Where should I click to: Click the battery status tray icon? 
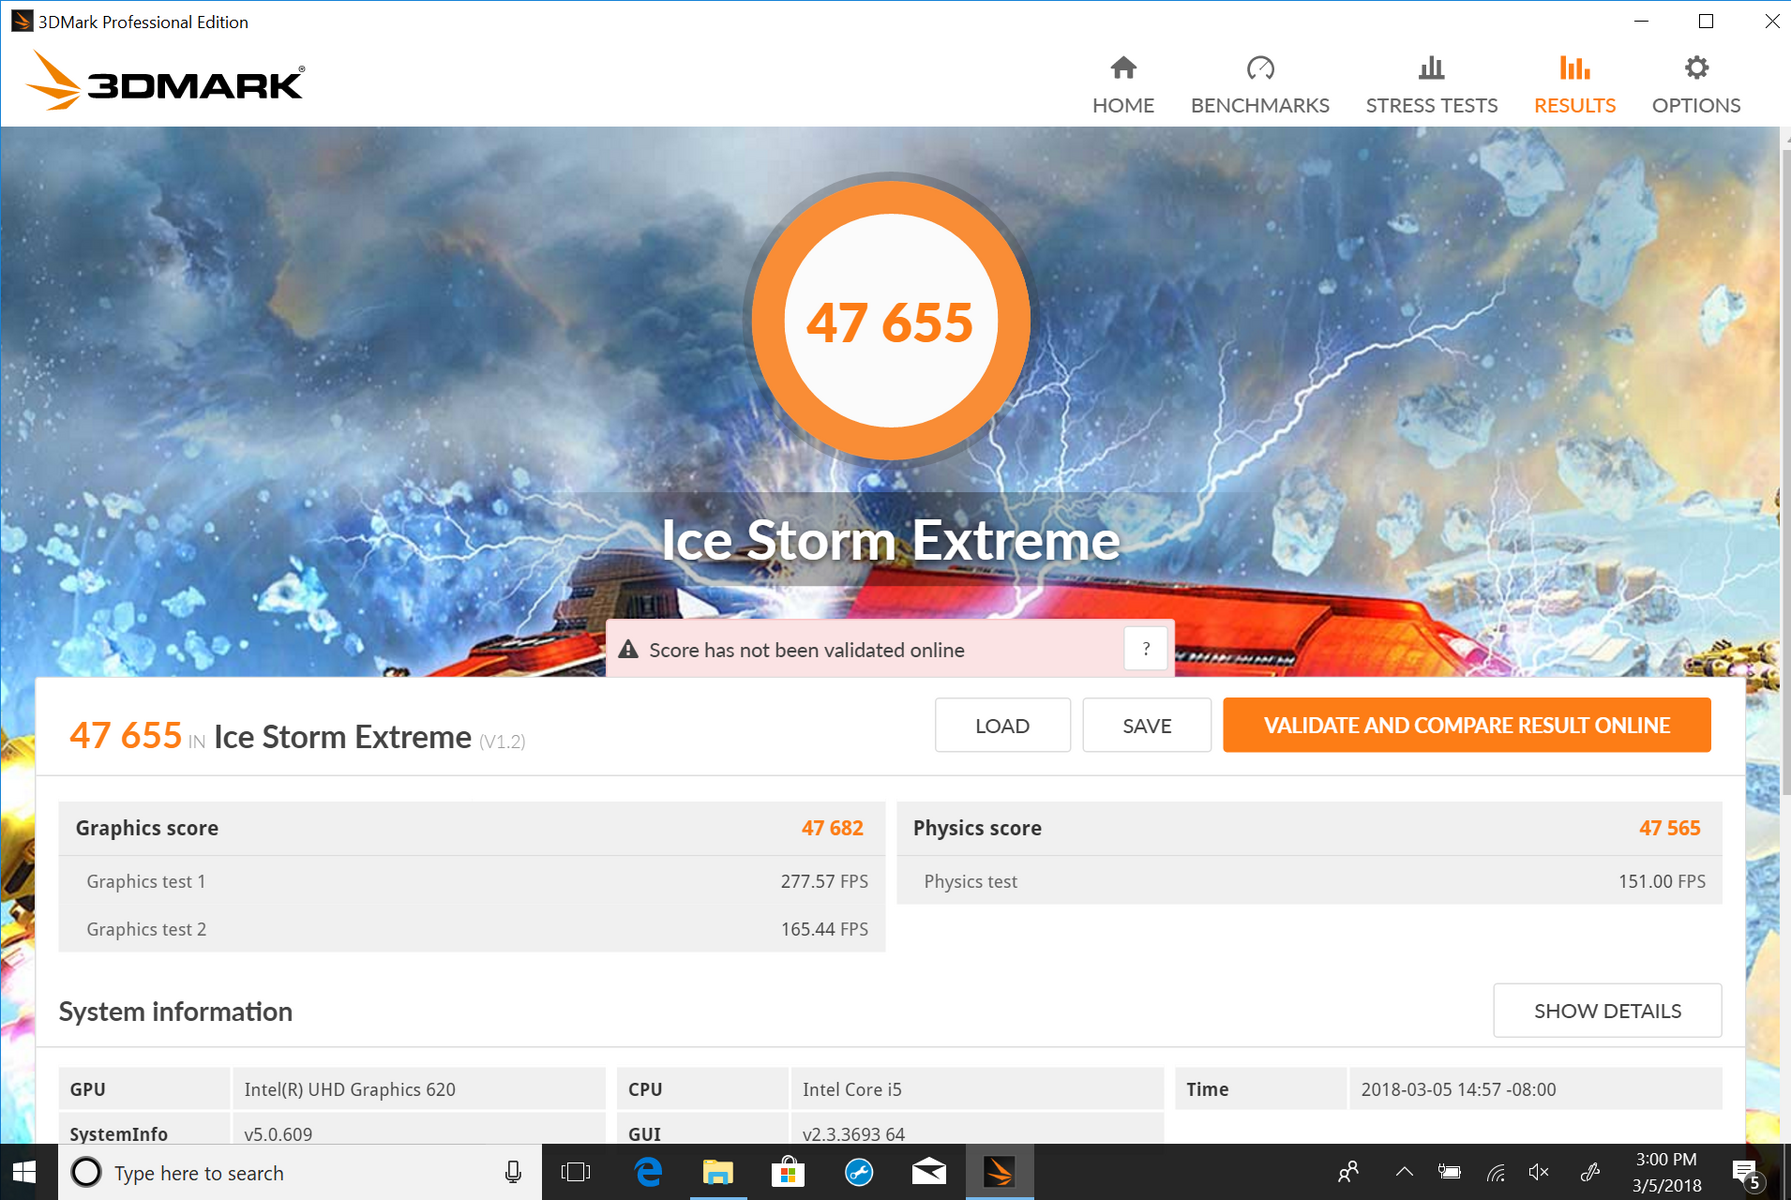1449,1172
